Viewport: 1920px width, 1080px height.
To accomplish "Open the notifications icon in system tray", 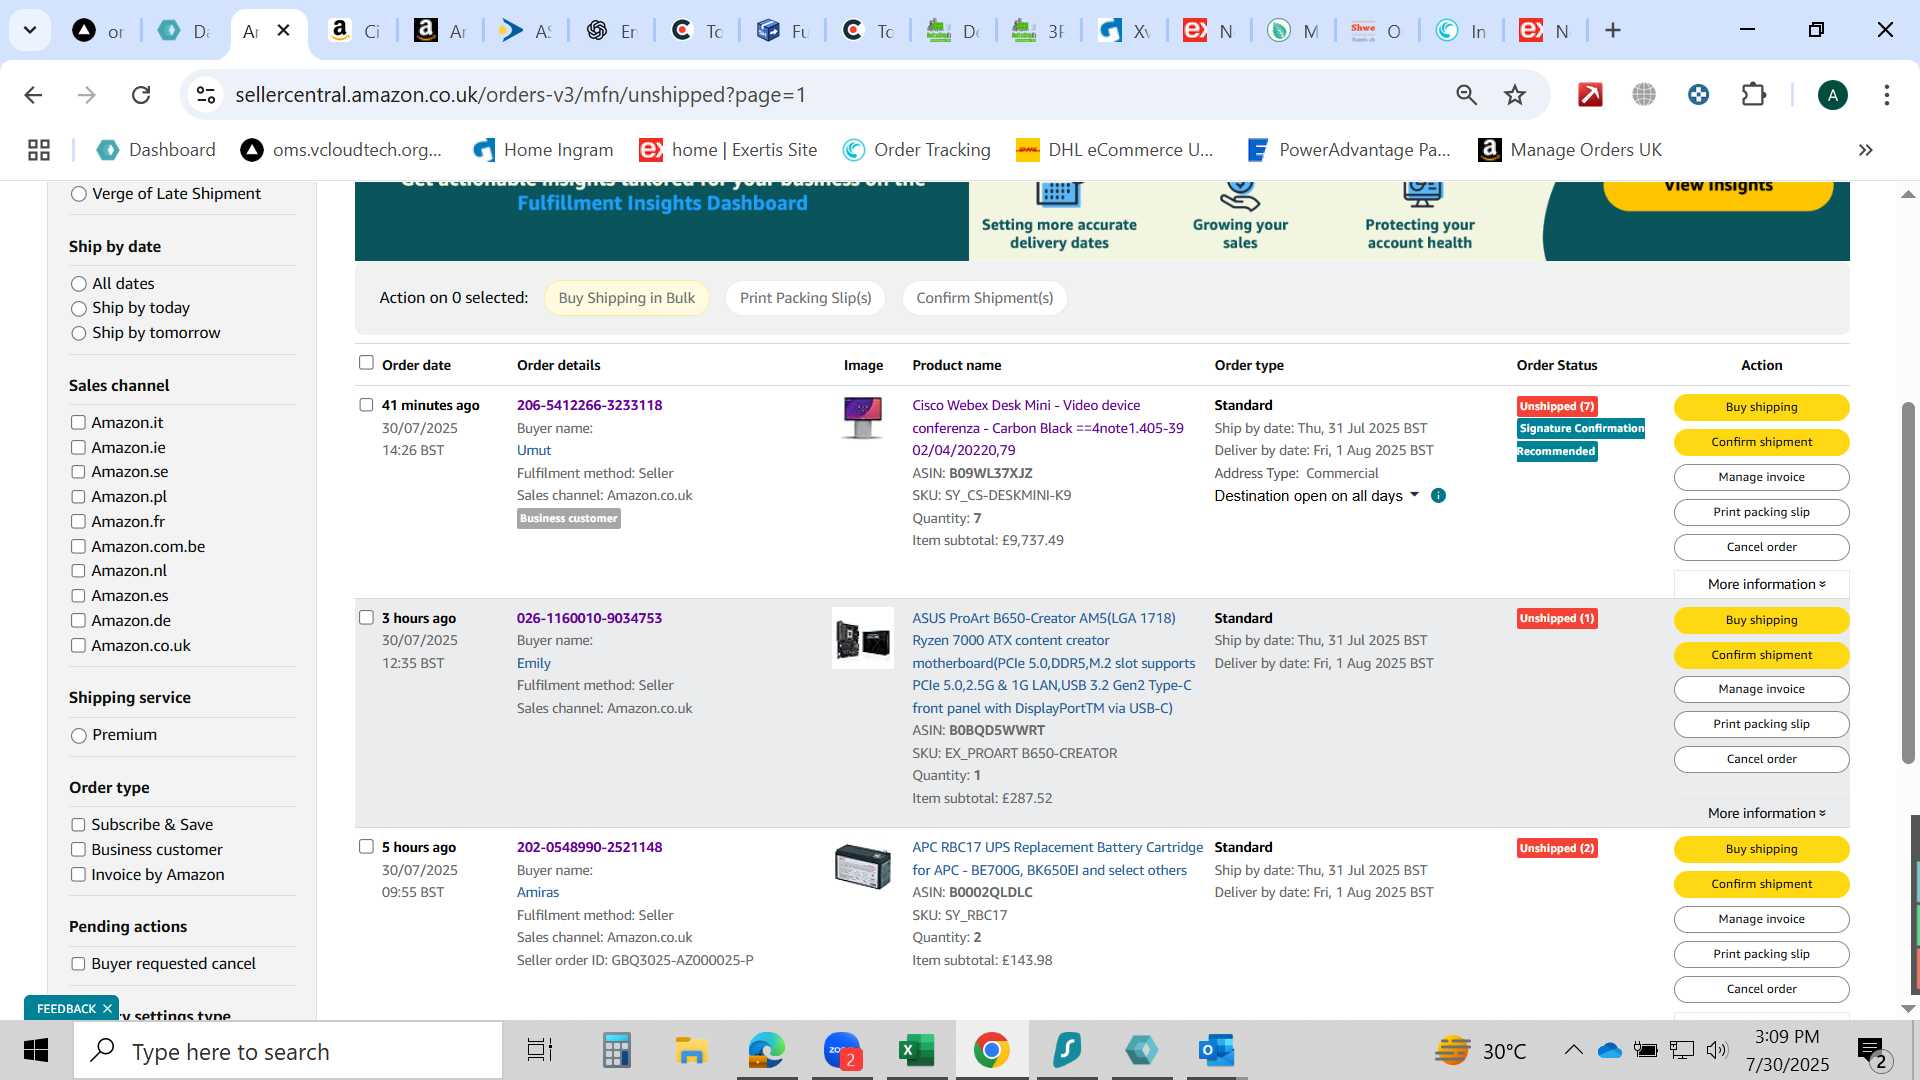I will (1871, 1051).
